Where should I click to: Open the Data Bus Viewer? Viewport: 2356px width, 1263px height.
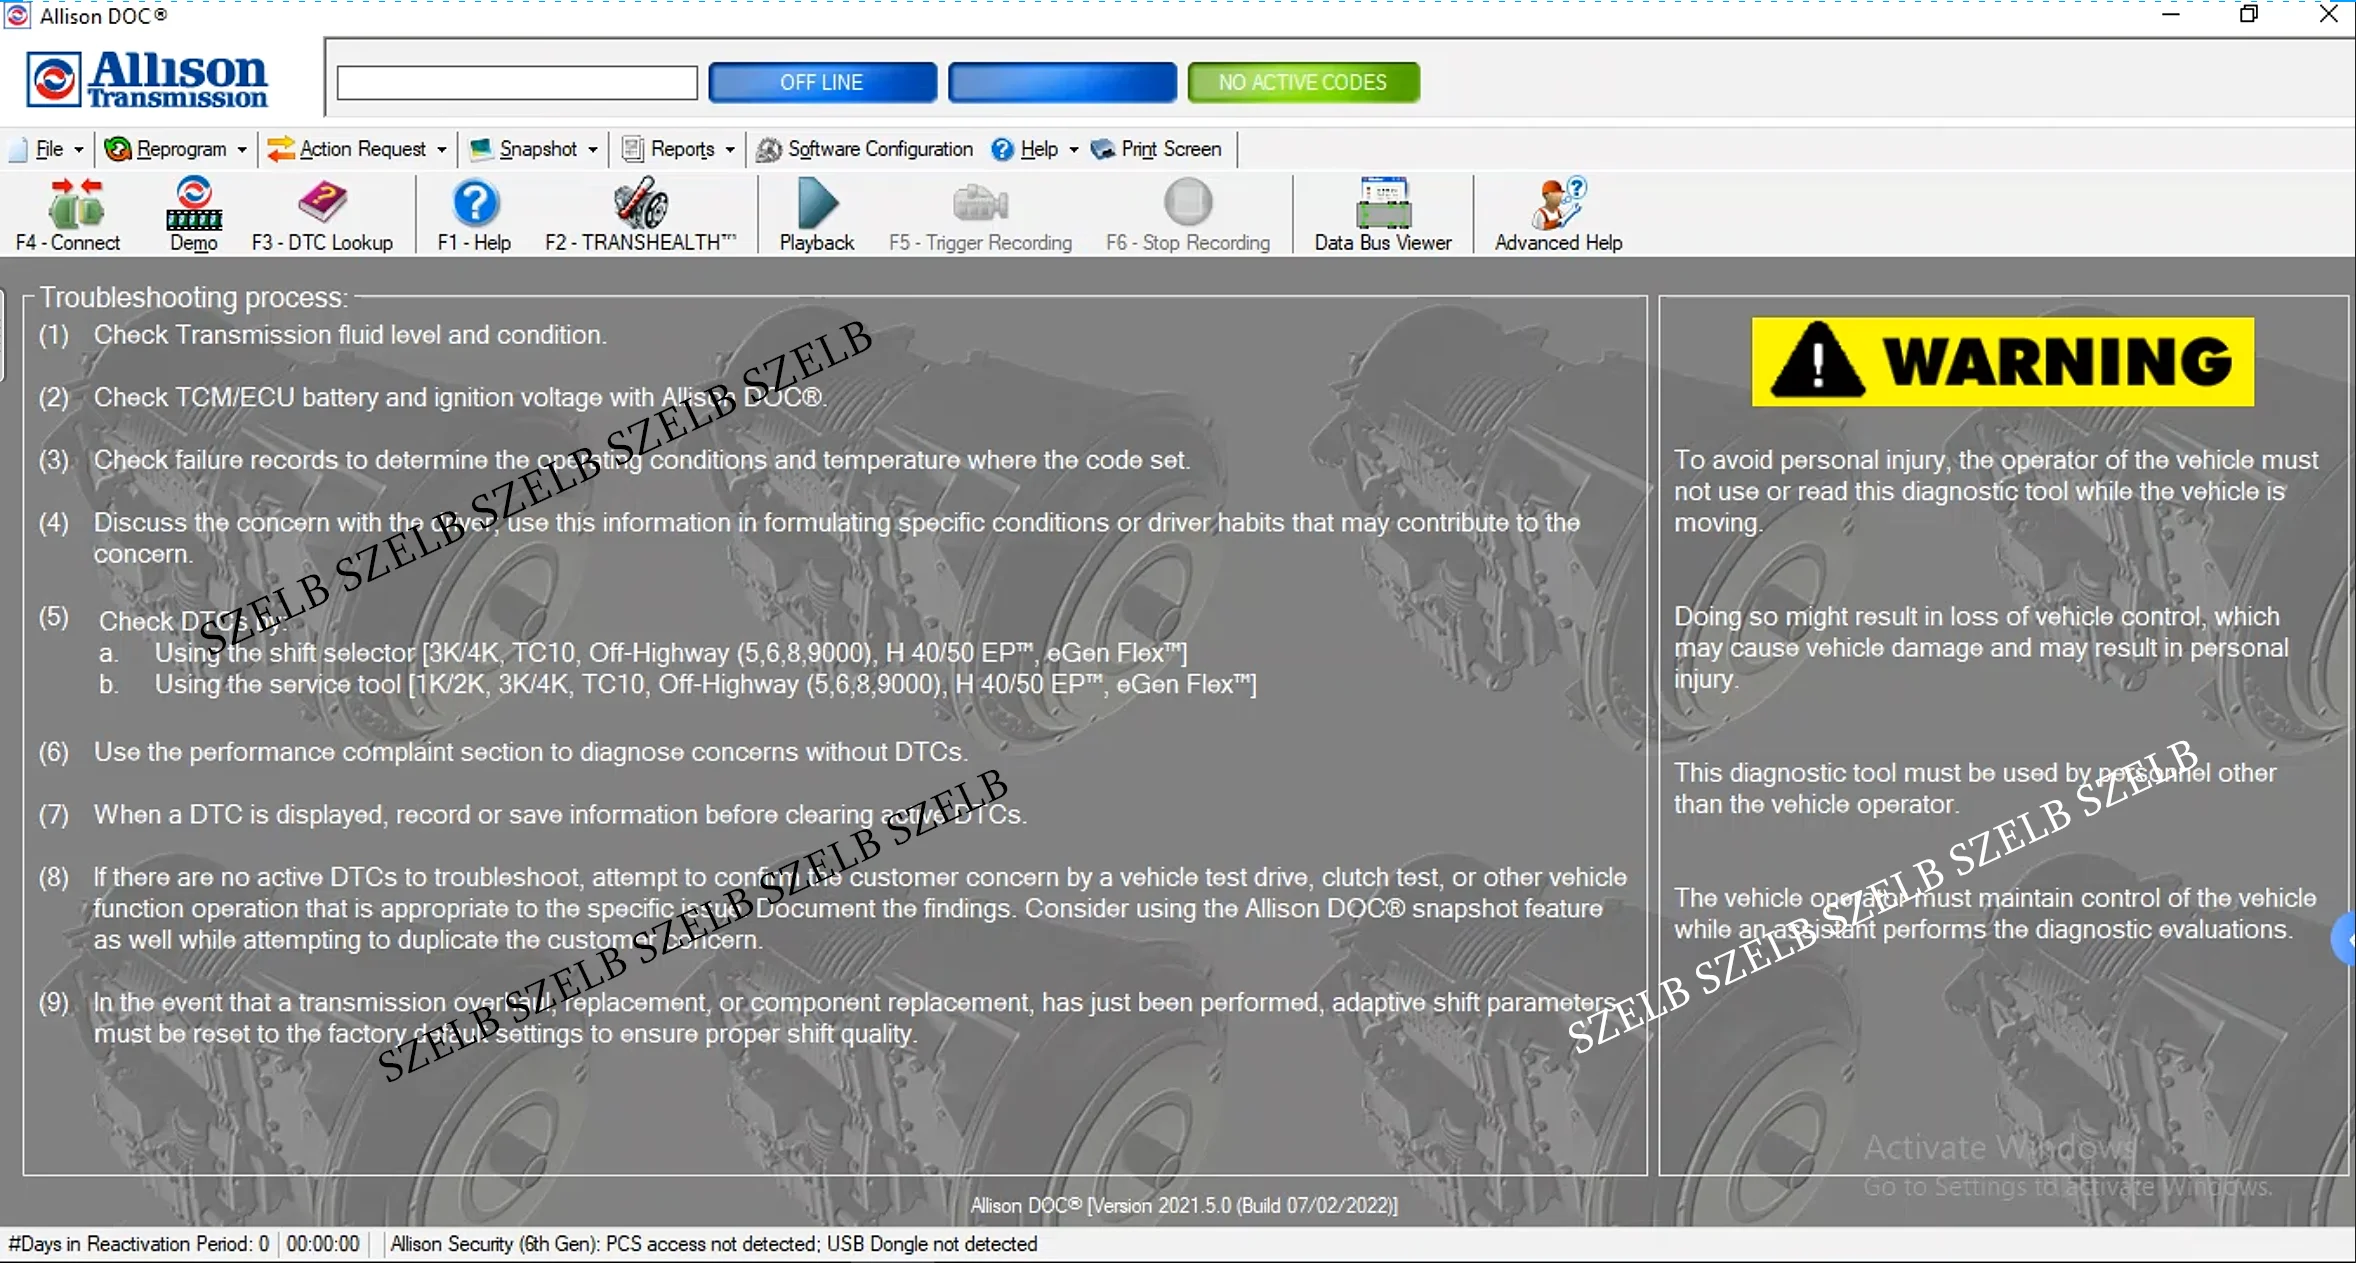pyautogui.click(x=1382, y=203)
